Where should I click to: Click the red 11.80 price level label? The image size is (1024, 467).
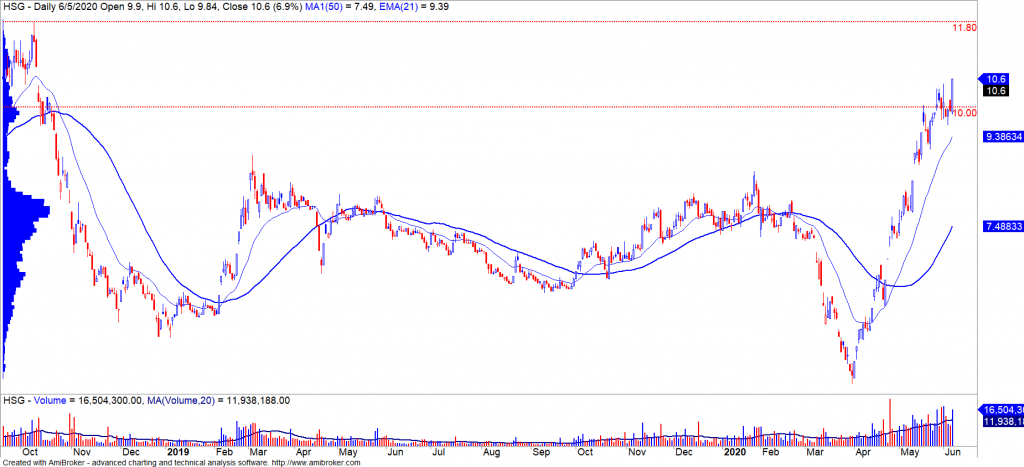tap(964, 28)
